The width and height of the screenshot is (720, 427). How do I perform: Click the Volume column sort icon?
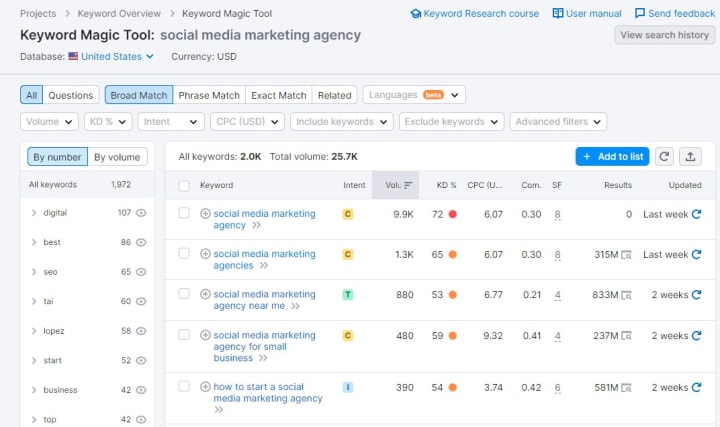(x=408, y=185)
